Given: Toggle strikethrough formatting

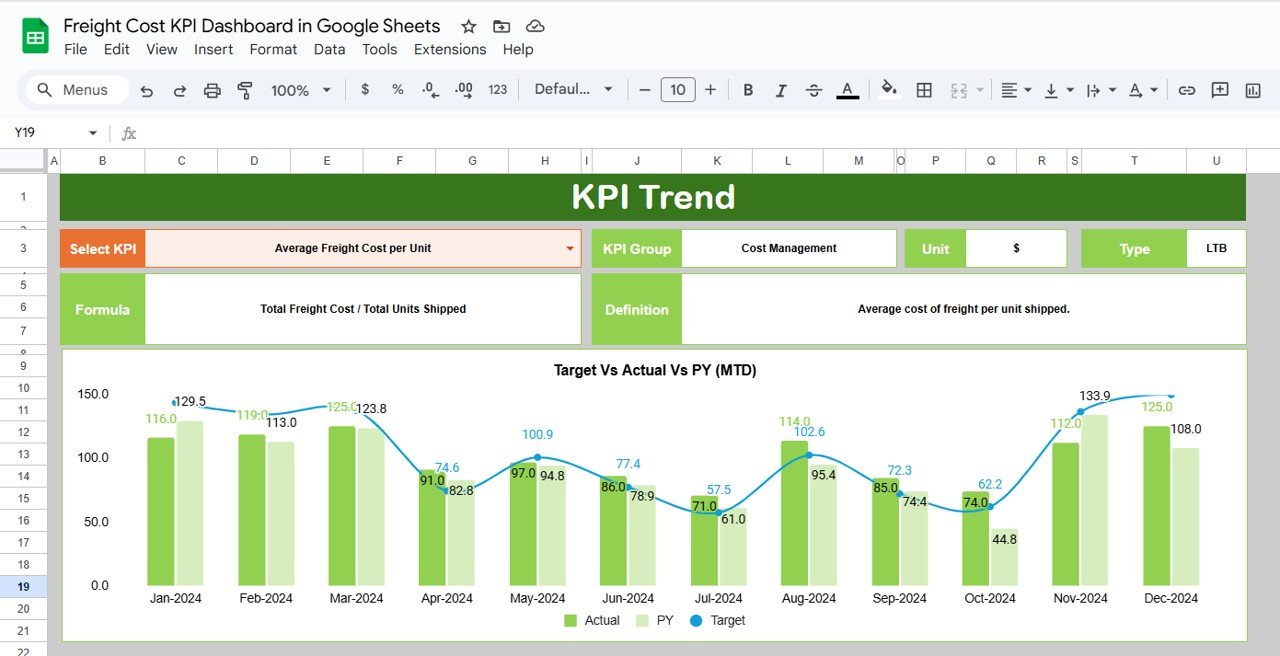Looking at the screenshot, I should [814, 89].
